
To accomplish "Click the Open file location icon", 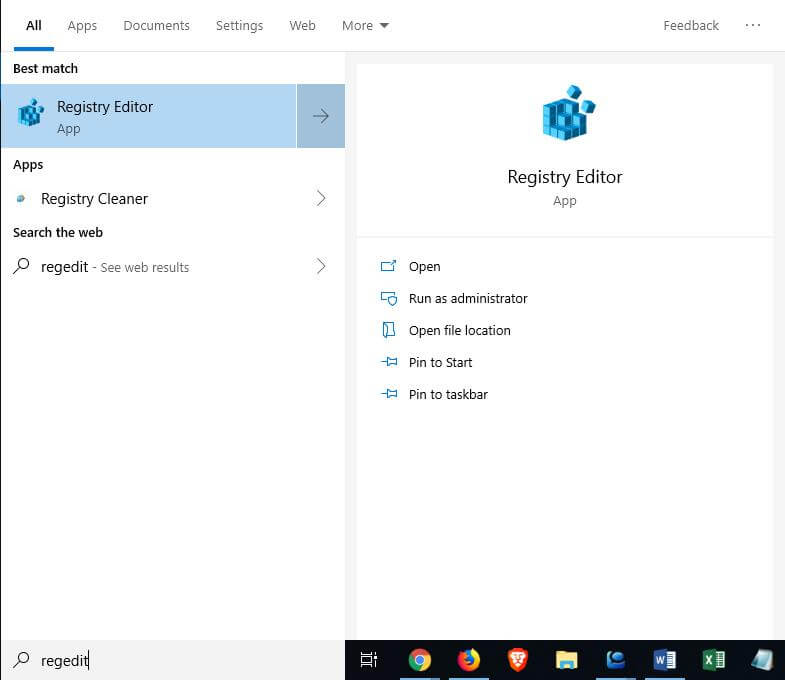I will coord(388,330).
